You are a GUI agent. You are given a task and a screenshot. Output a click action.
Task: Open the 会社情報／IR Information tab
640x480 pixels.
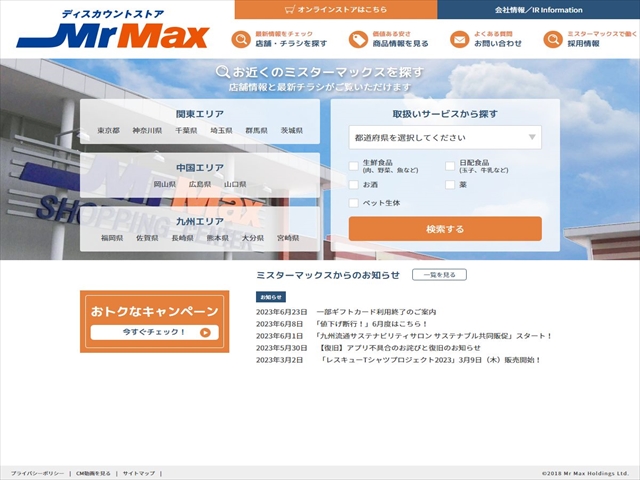click(538, 9)
